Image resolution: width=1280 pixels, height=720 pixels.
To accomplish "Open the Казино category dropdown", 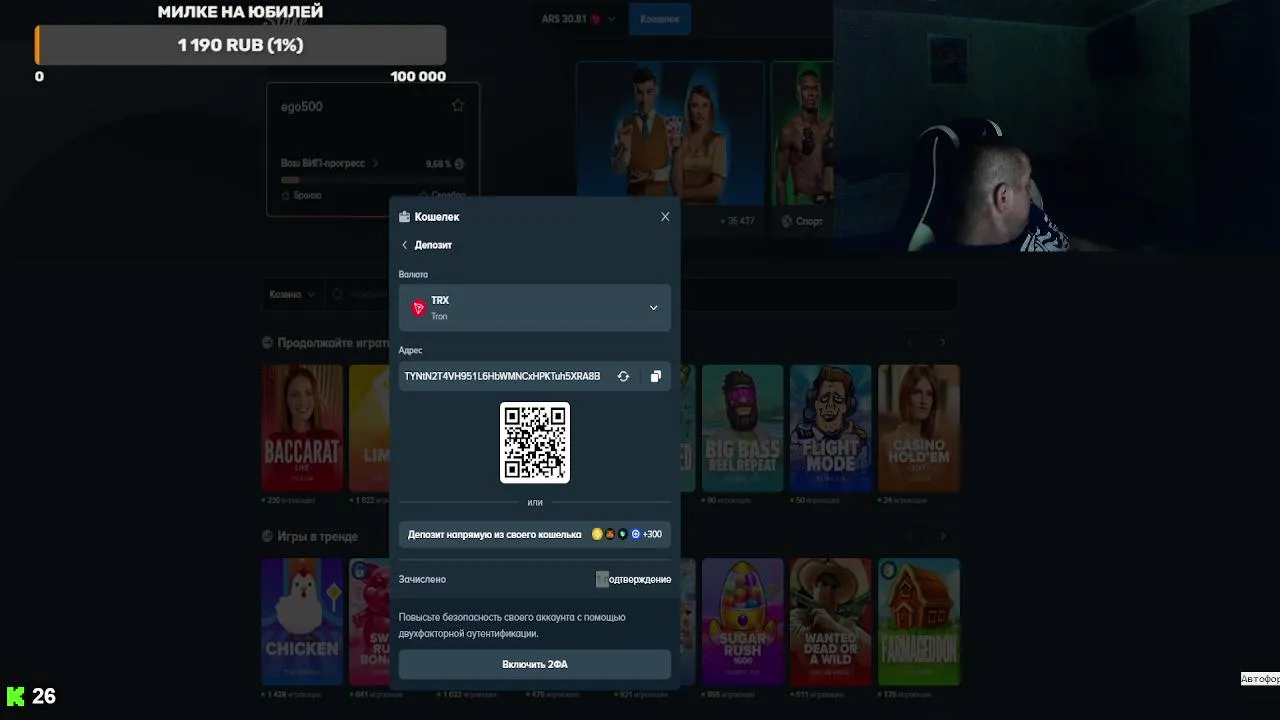I will click(x=291, y=294).
